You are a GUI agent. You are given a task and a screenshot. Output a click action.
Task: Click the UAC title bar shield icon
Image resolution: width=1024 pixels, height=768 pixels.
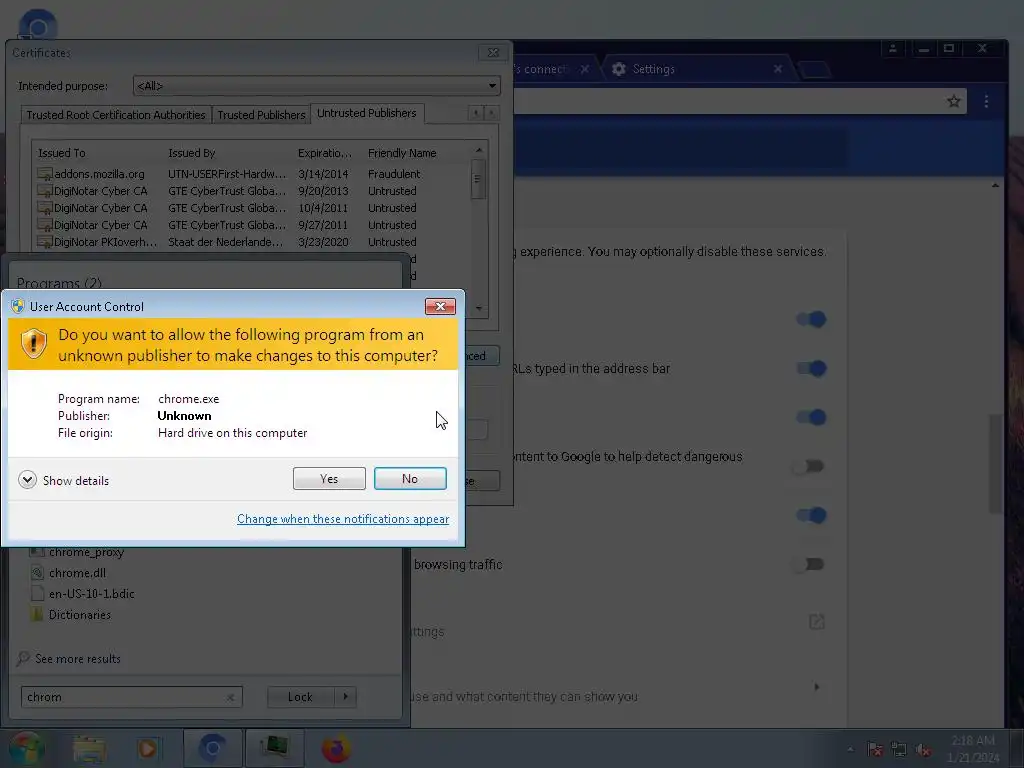[x=18, y=306]
